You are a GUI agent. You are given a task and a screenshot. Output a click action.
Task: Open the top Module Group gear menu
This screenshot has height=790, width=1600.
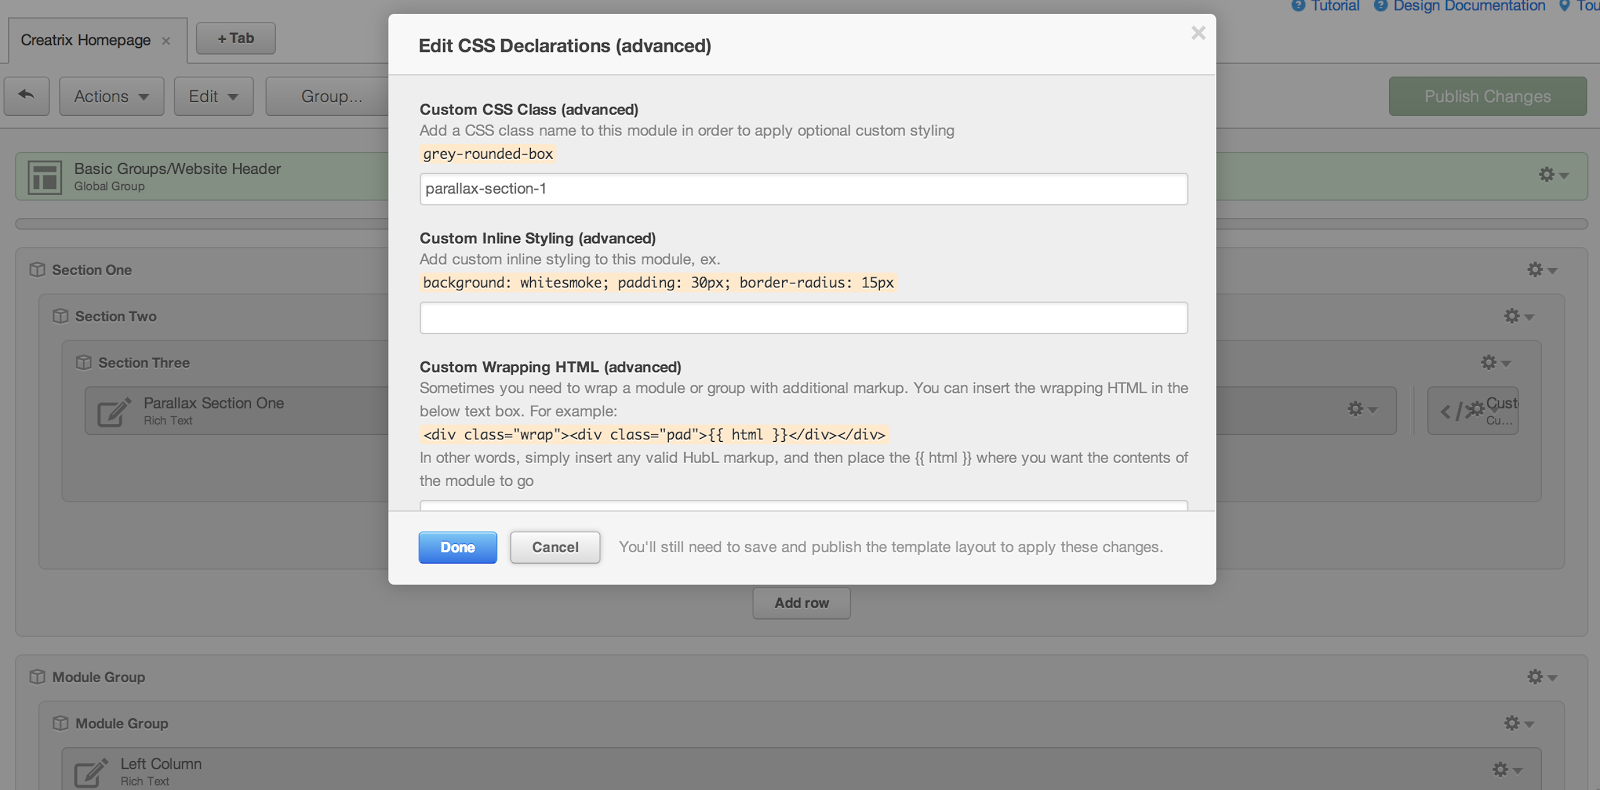point(1542,677)
